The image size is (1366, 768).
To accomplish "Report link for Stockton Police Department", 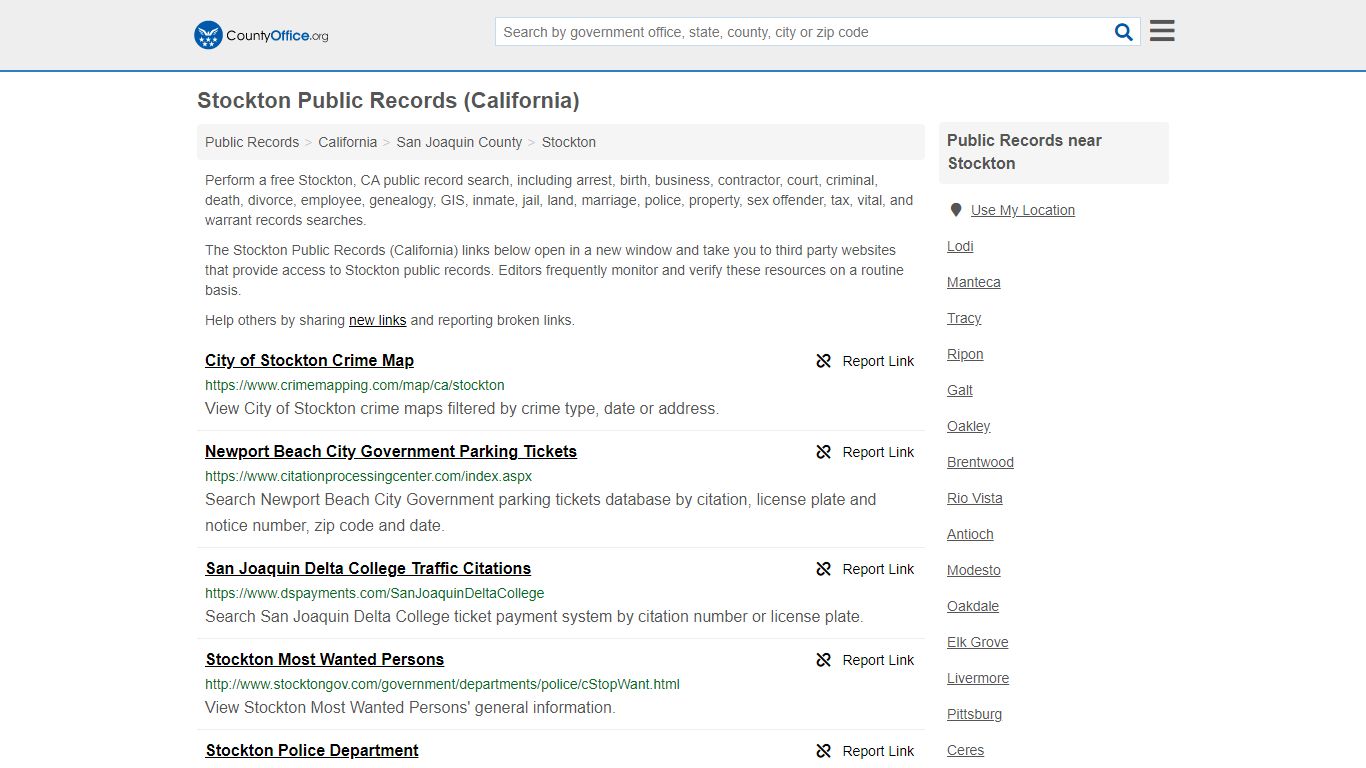I will 878,751.
